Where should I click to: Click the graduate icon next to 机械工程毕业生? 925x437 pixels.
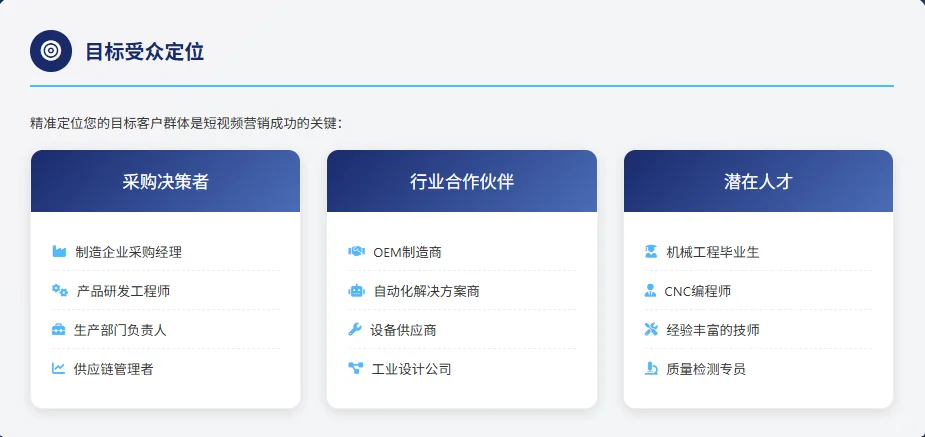[x=651, y=252]
